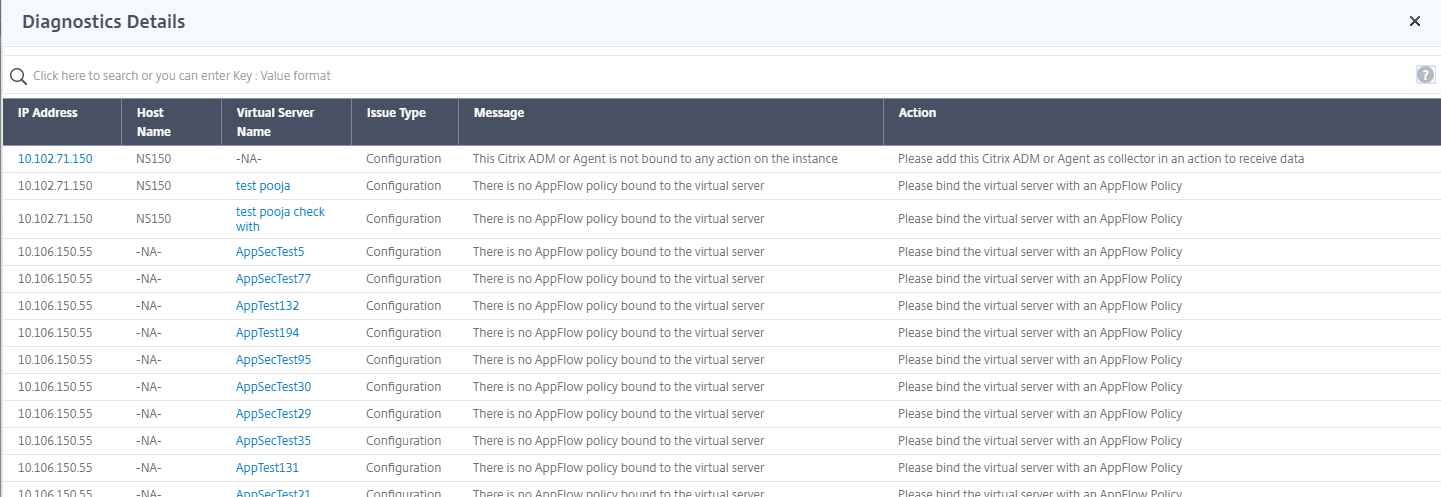Open the AppSecTest95 virtual server link

(273, 360)
